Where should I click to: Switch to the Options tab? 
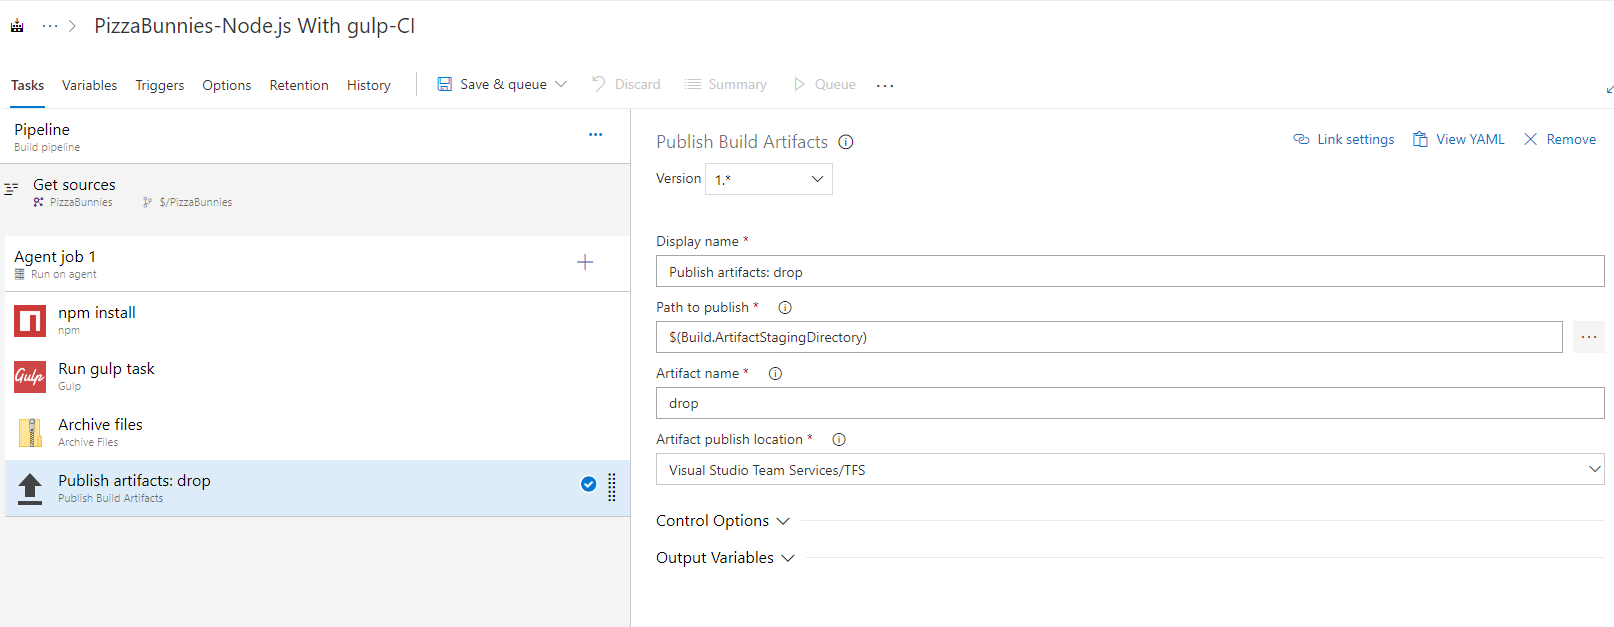pos(227,85)
